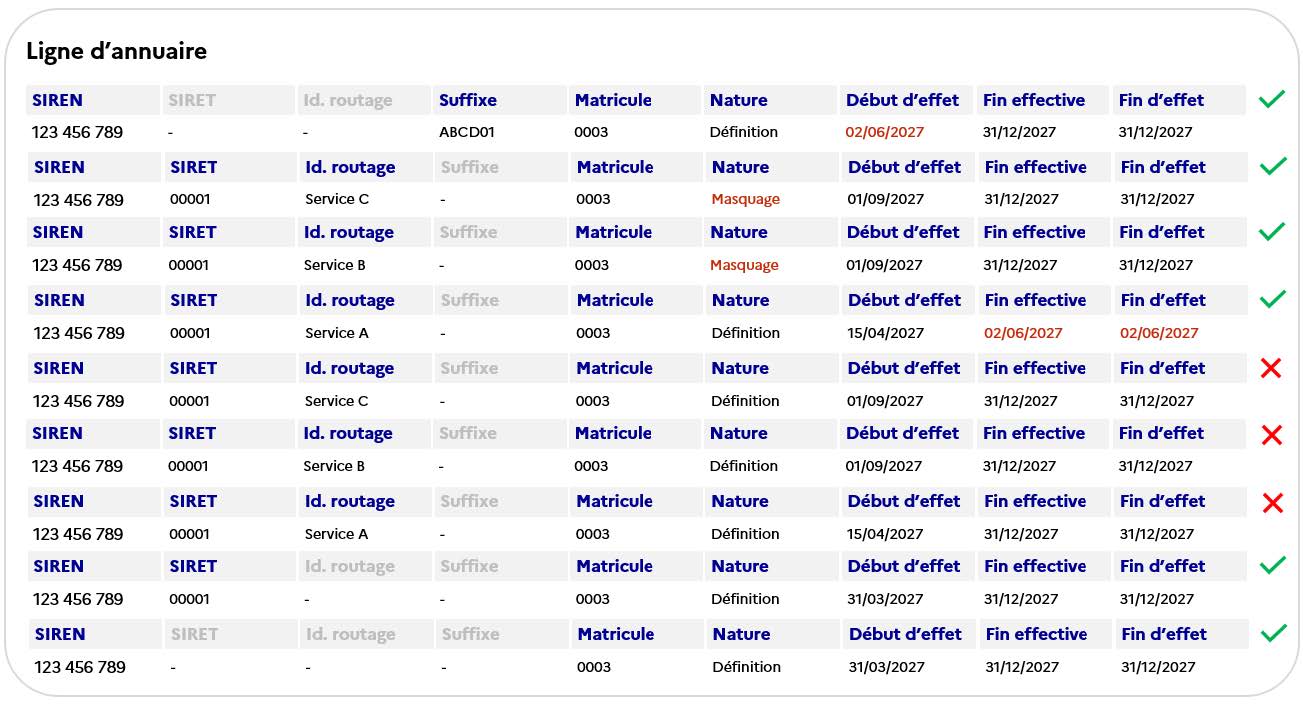
Task: Click the green checkmark on the last directory row
Action: 1273,633
